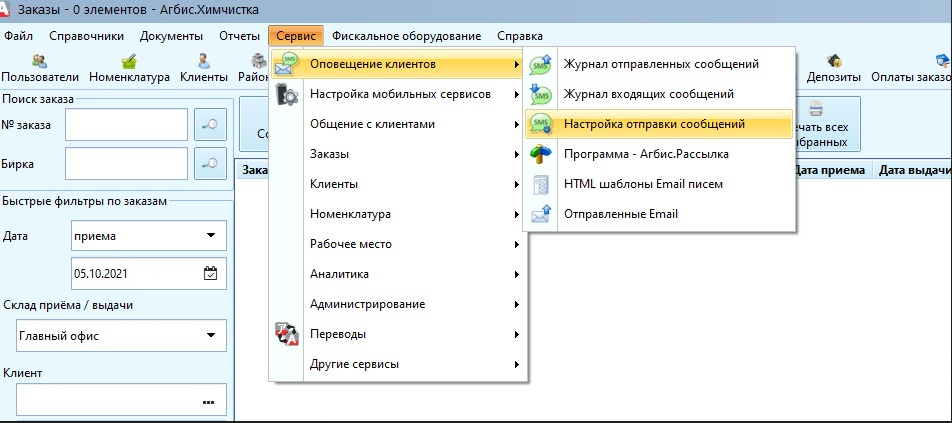Collapse the opened Сервис menu

point(296,36)
